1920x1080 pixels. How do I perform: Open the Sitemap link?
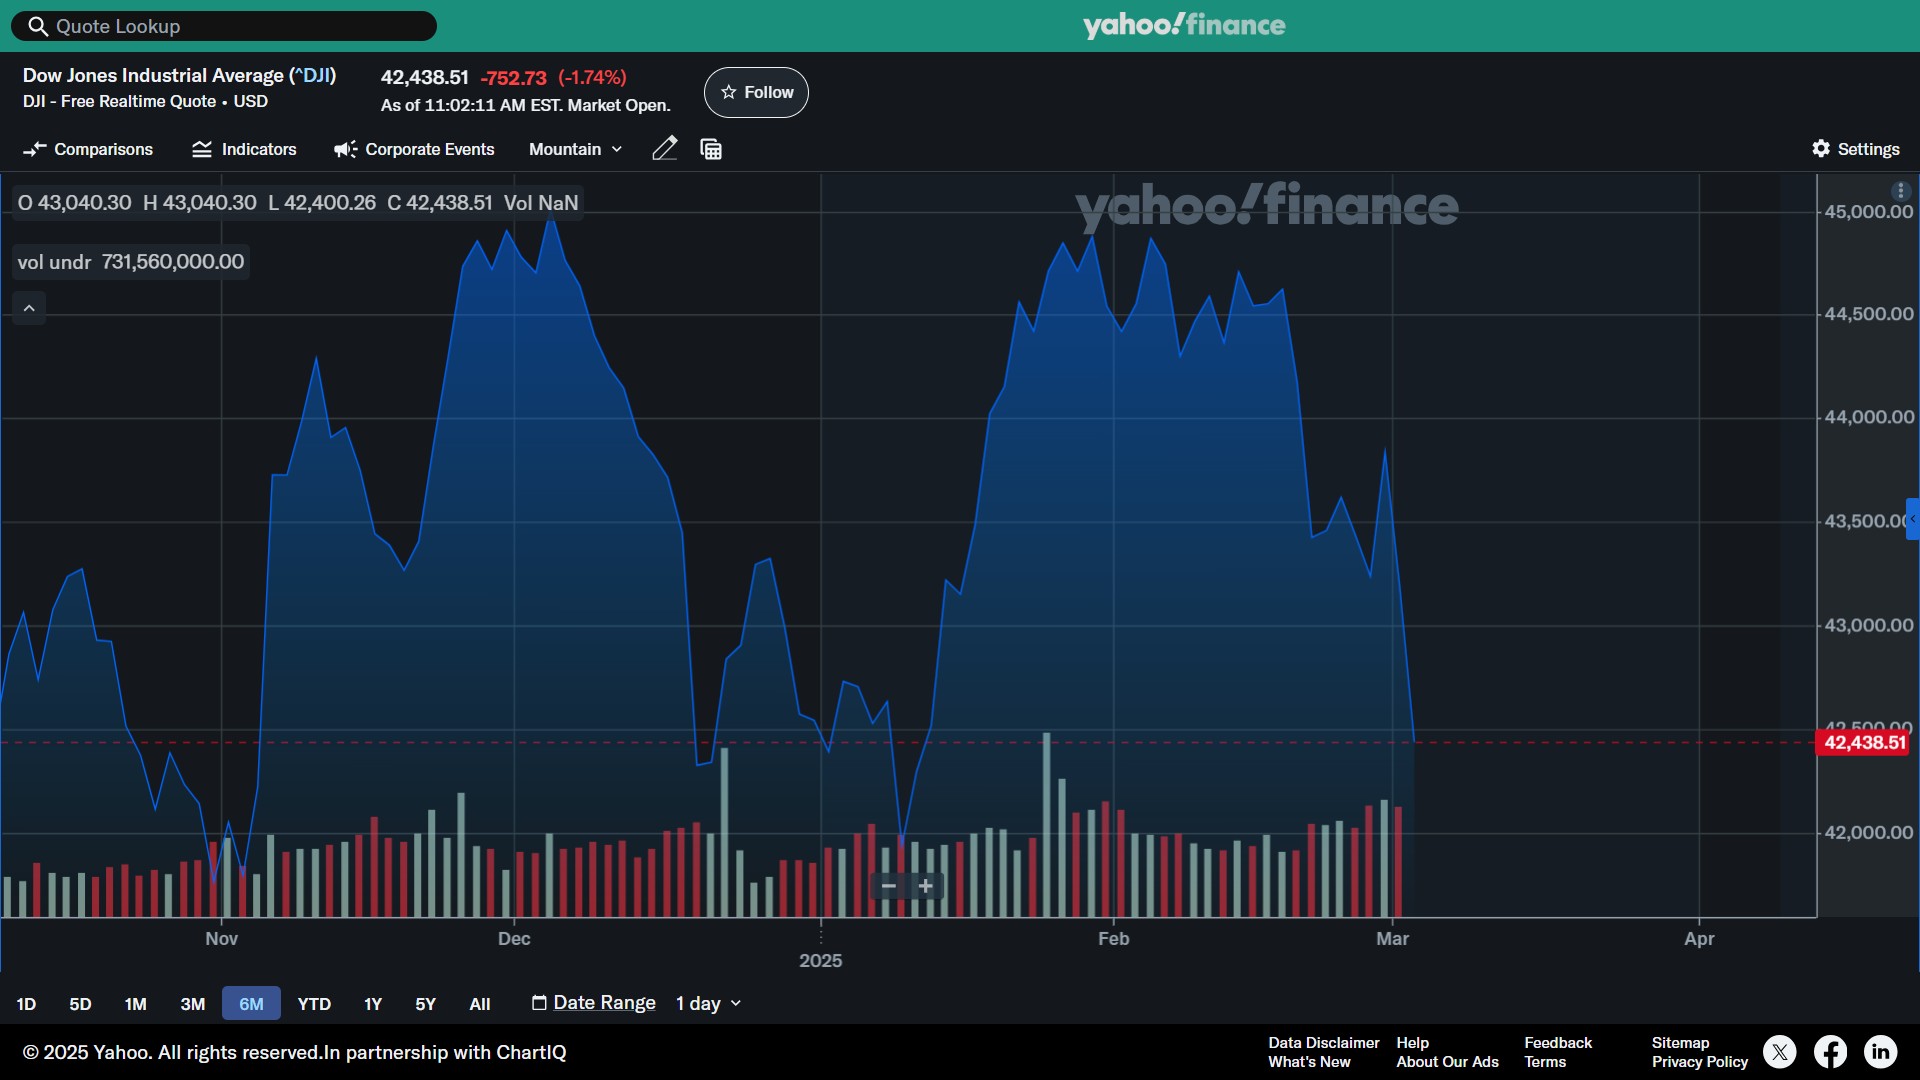tap(1680, 1043)
